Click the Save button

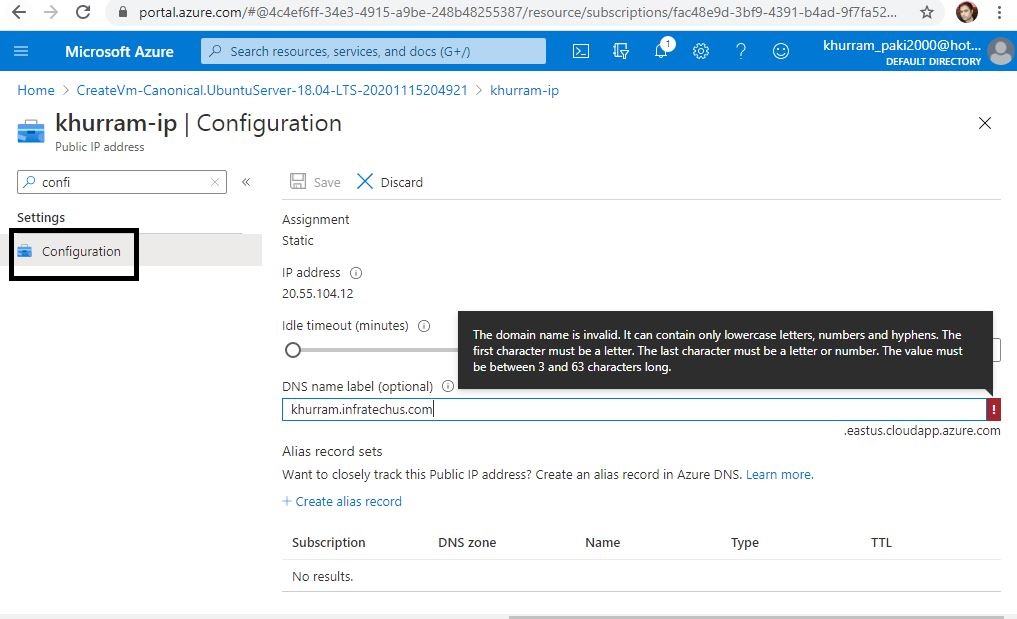[315, 182]
